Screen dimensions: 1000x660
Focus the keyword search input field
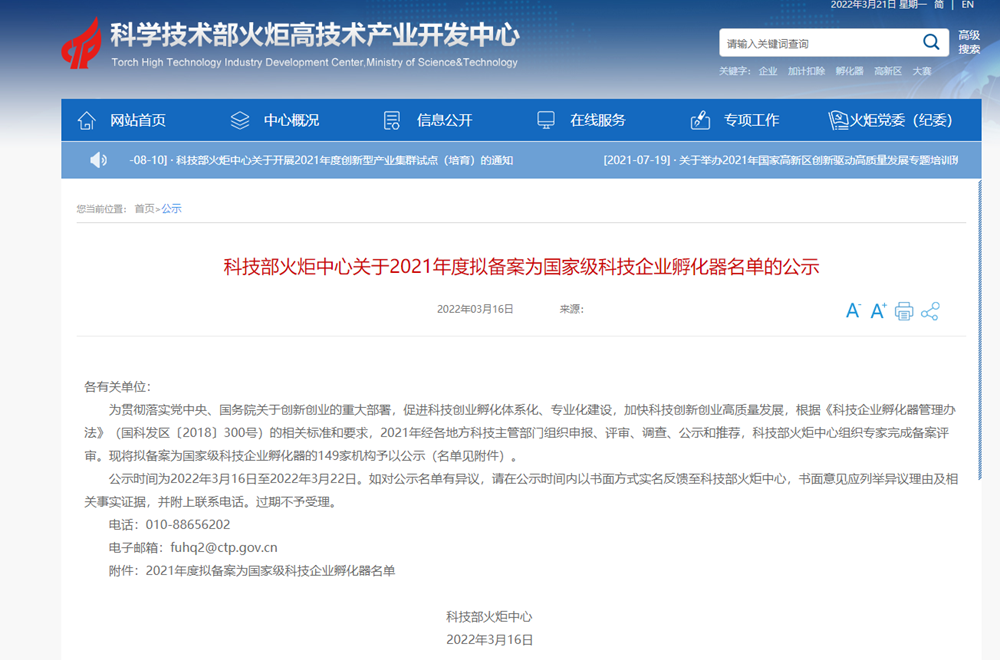815,43
